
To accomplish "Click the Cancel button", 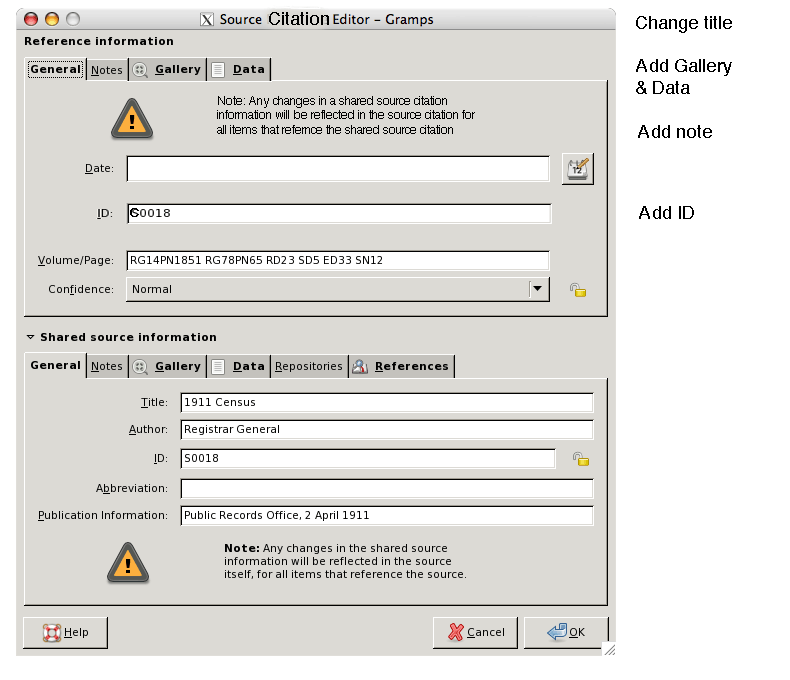I will point(475,632).
